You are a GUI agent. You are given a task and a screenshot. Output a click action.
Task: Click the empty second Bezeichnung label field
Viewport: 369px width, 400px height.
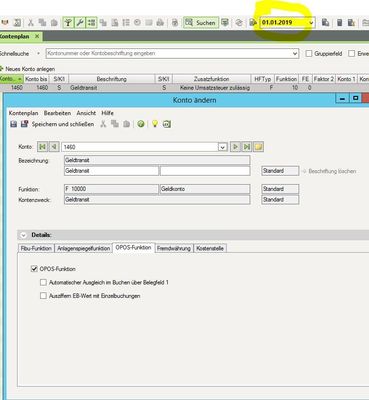(205, 171)
